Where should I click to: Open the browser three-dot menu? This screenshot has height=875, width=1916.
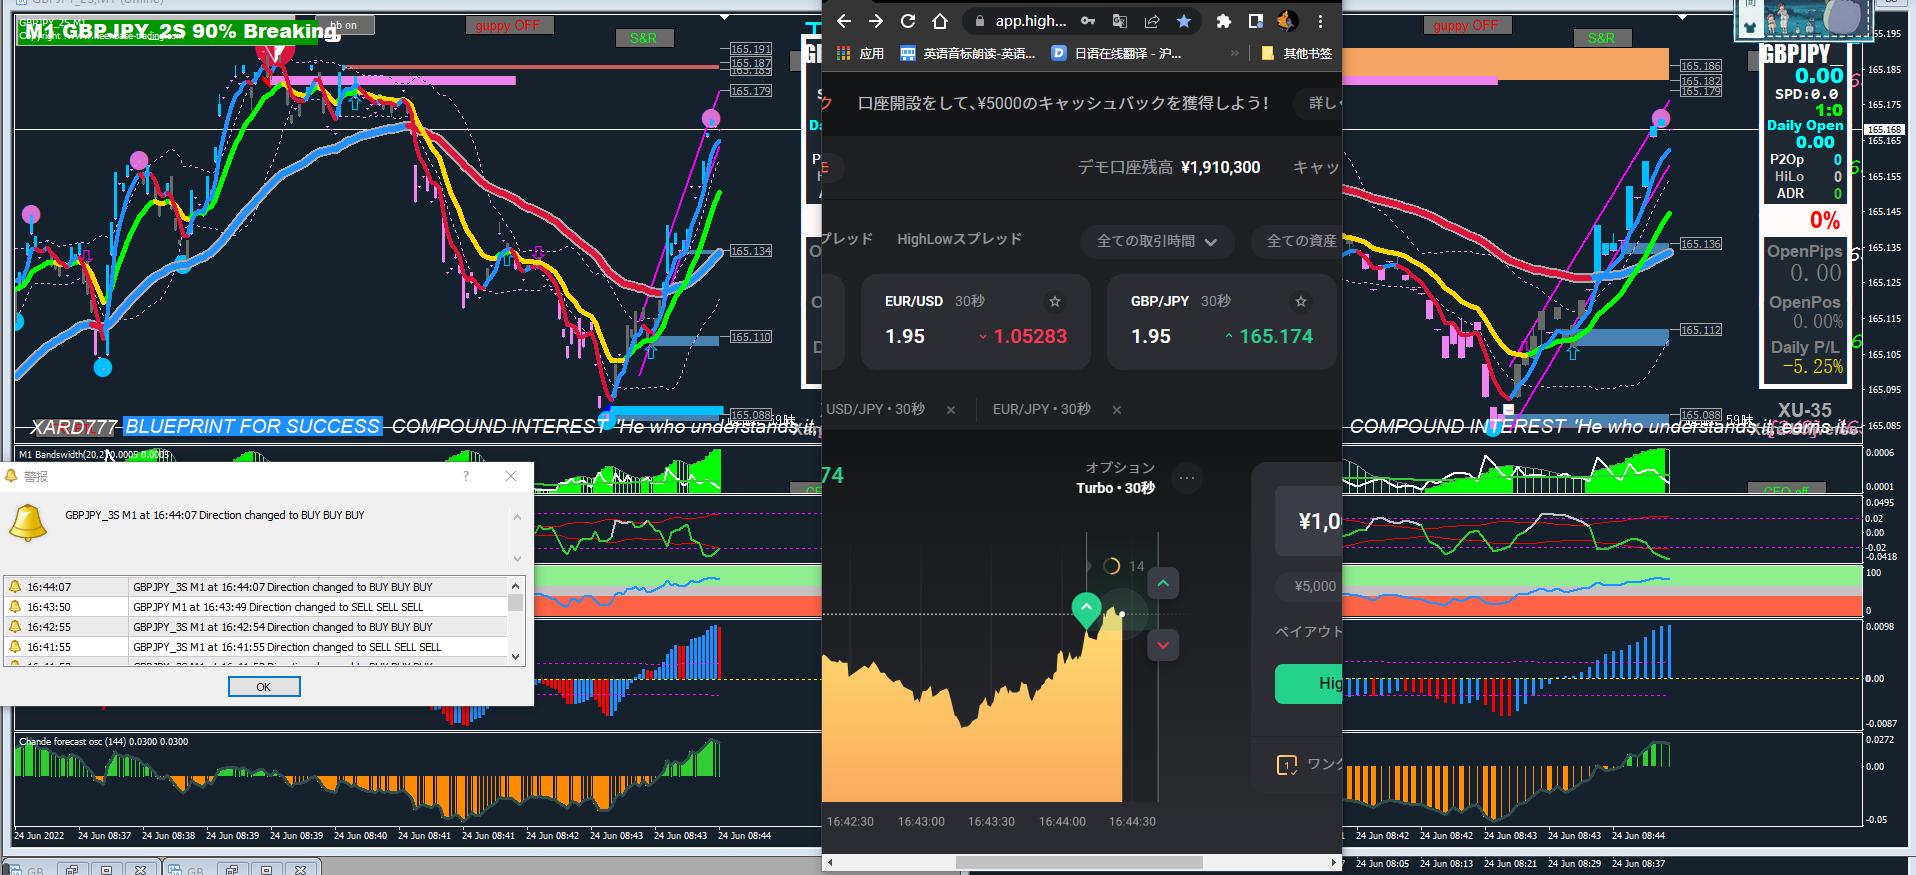(x=1320, y=21)
